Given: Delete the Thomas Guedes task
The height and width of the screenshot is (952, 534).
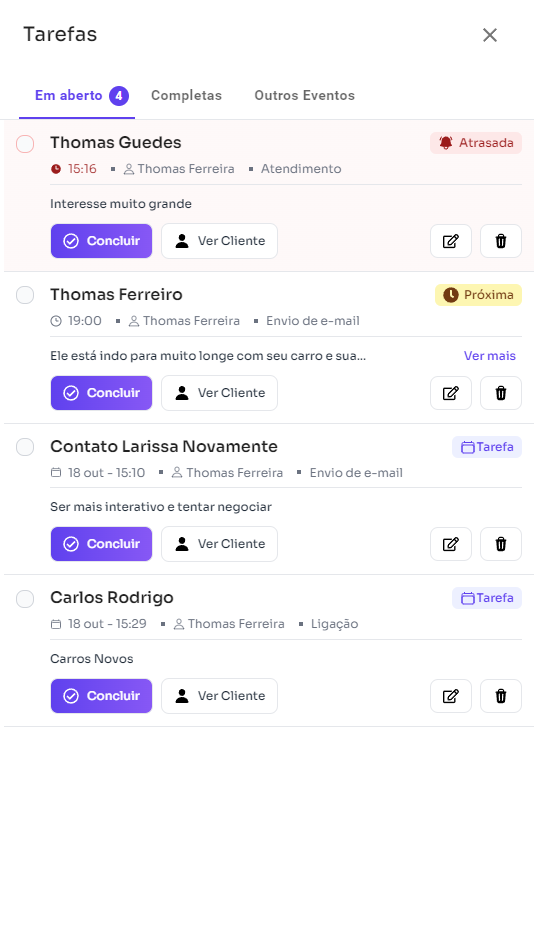Looking at the screenshot, I should [x=501, y=241].
